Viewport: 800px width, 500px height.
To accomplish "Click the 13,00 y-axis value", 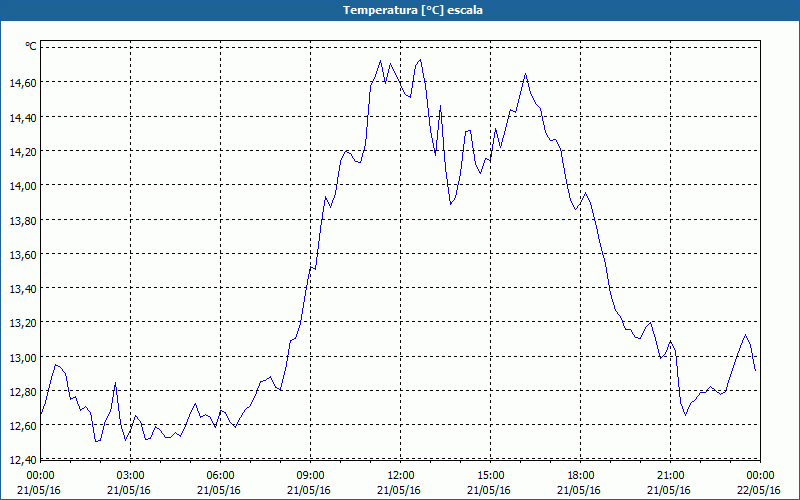I will click(23, 357).
